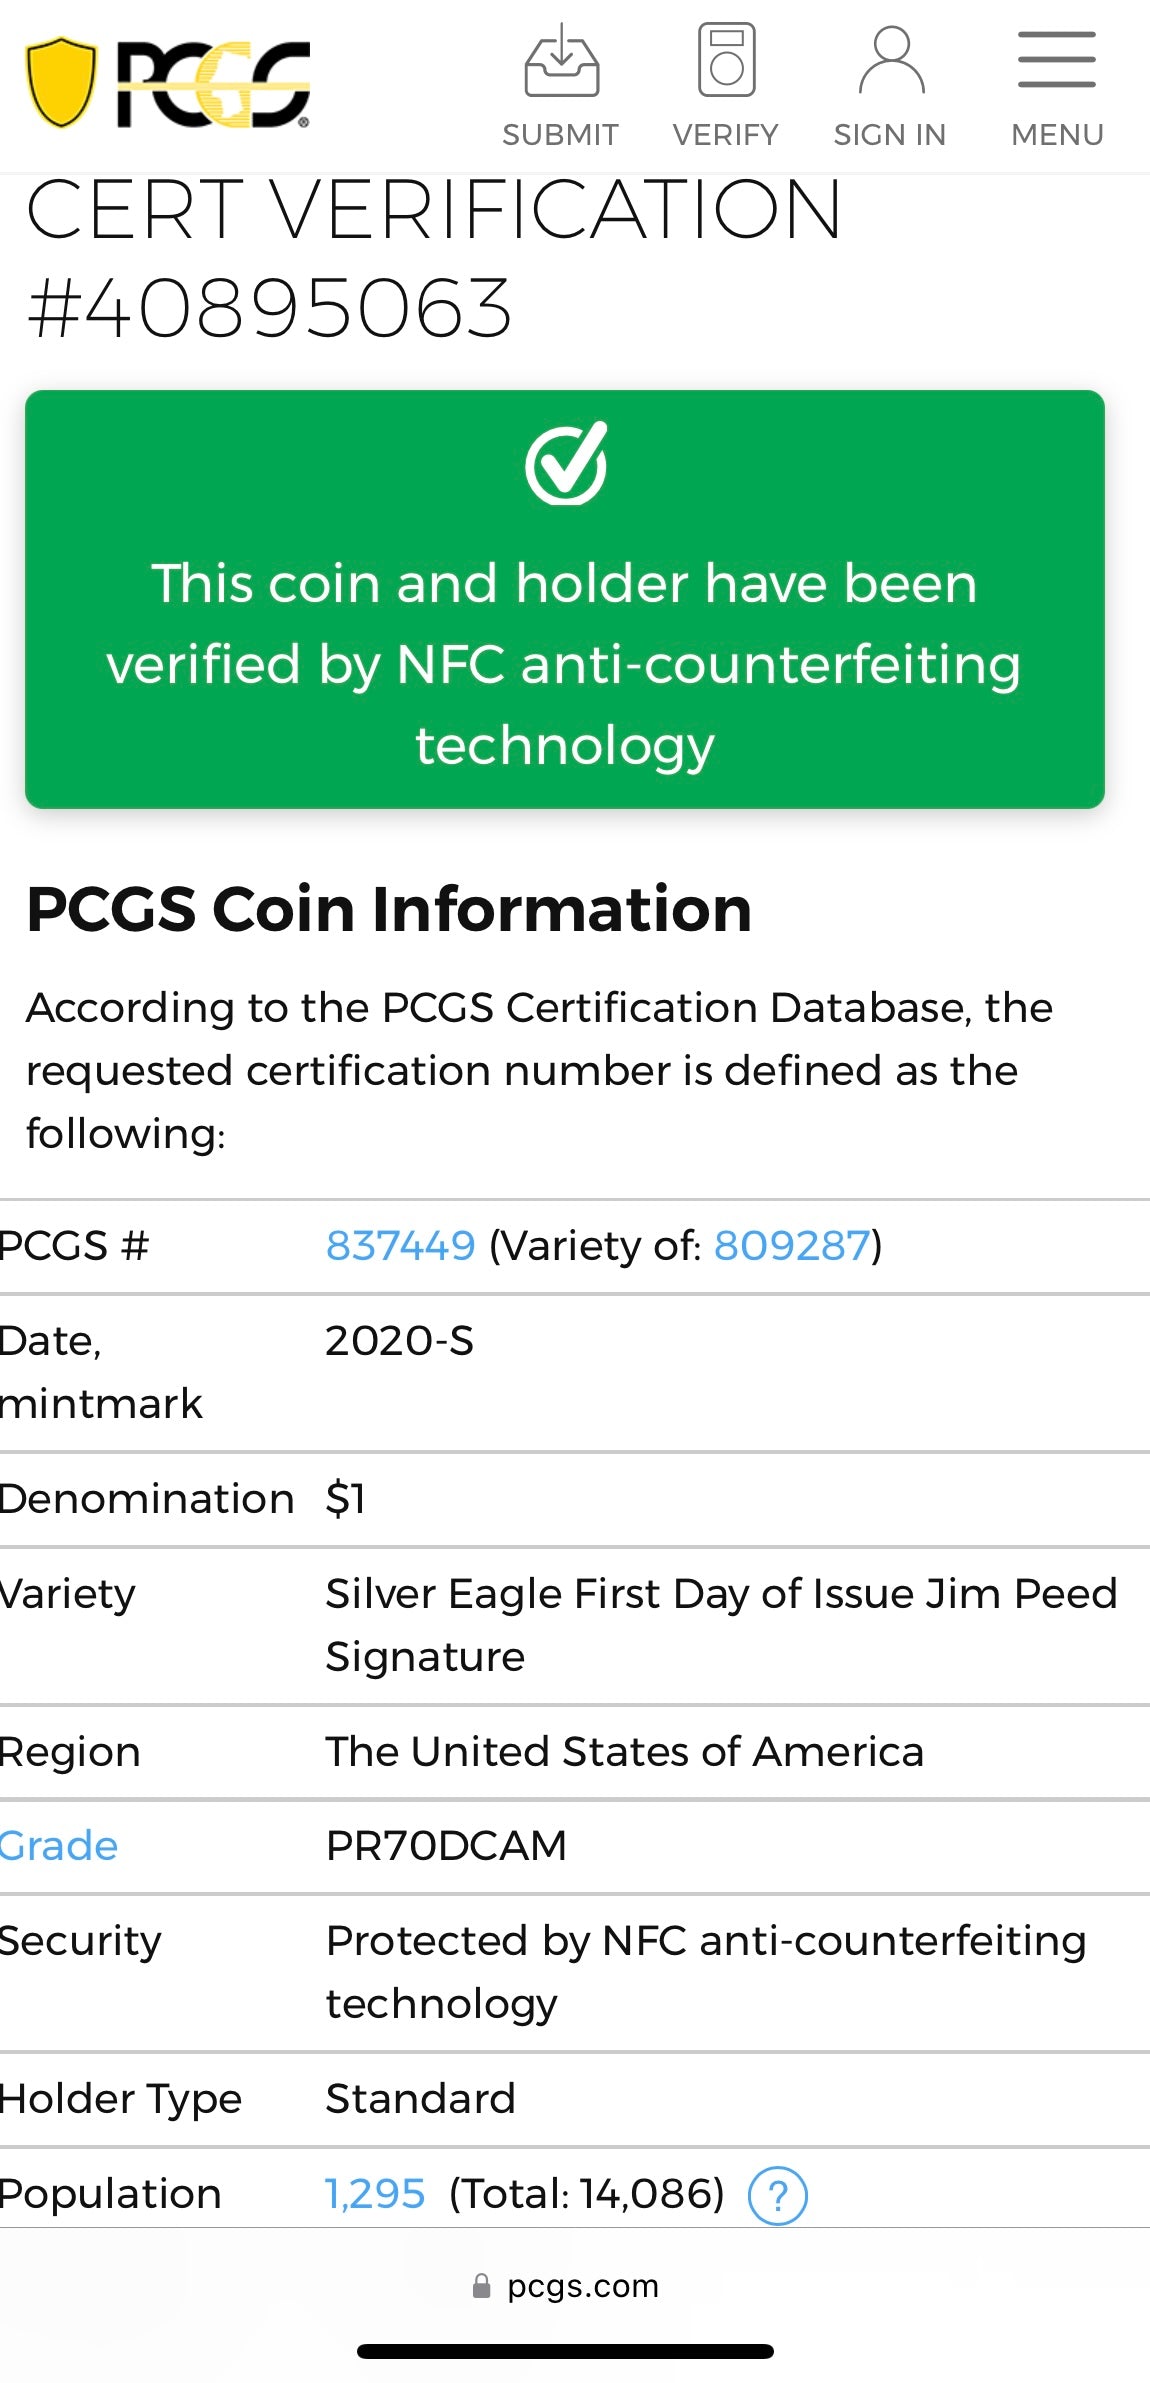The height and width of the screenshot is (2383, 1150).
Task: Open the VERIFY slab icon
Action: (725, 62)
